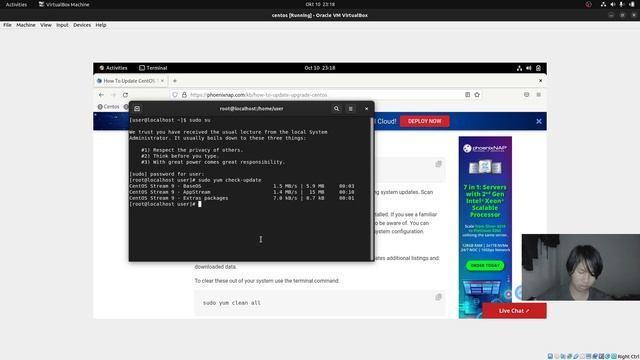Reload the page in Firefox
Screen dimensions: 640x360
click(x=125, y=95)
